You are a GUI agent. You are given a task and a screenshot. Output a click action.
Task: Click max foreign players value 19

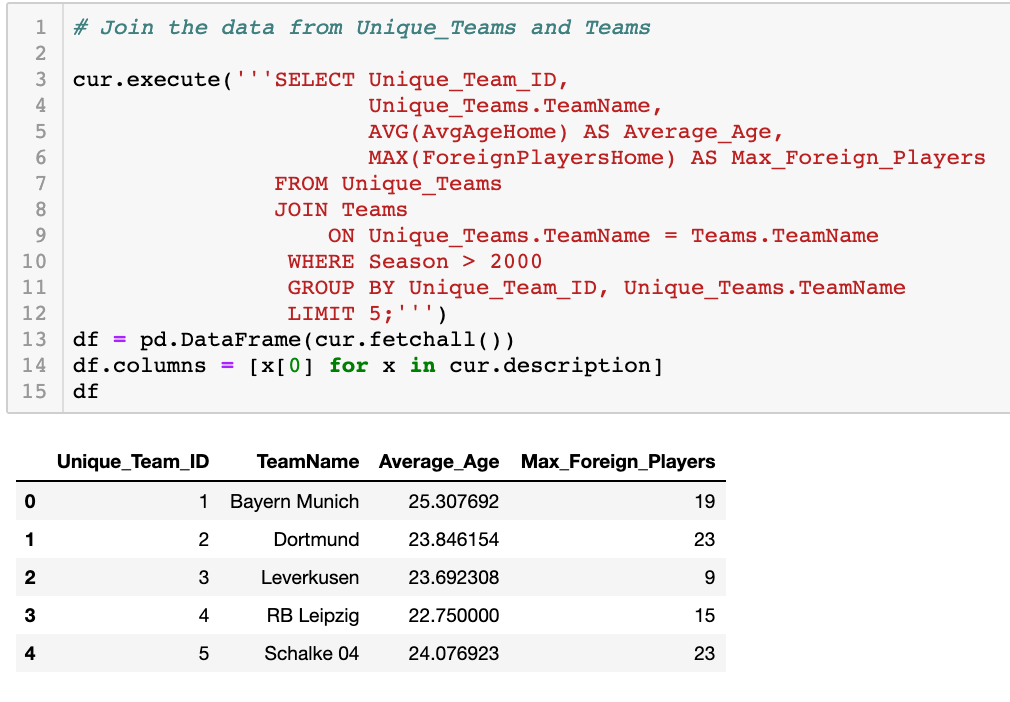pos(705,502)
